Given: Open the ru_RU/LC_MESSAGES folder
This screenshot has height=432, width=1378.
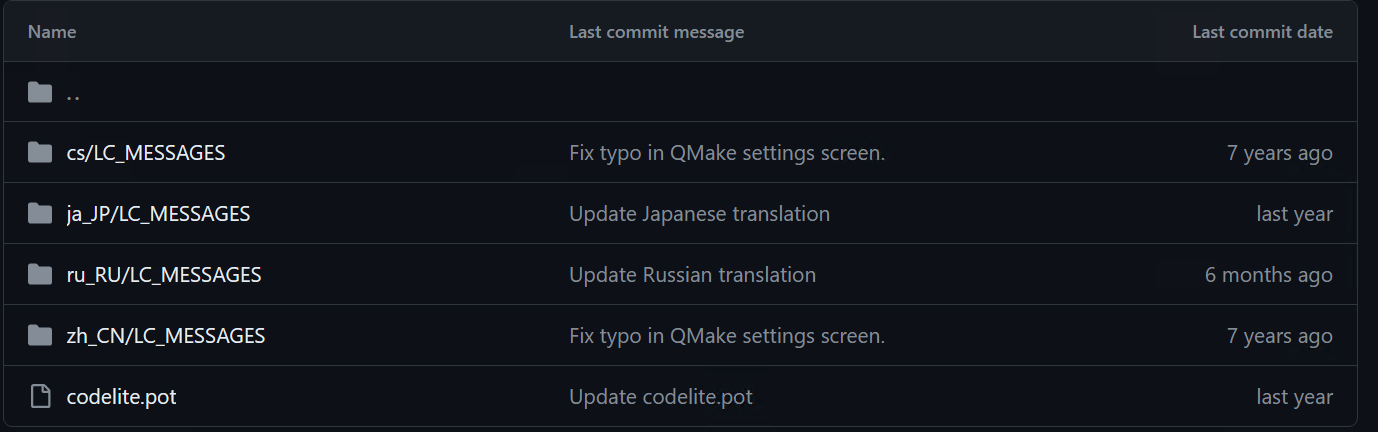Looking at the screenshot, I should click(164, 275).
